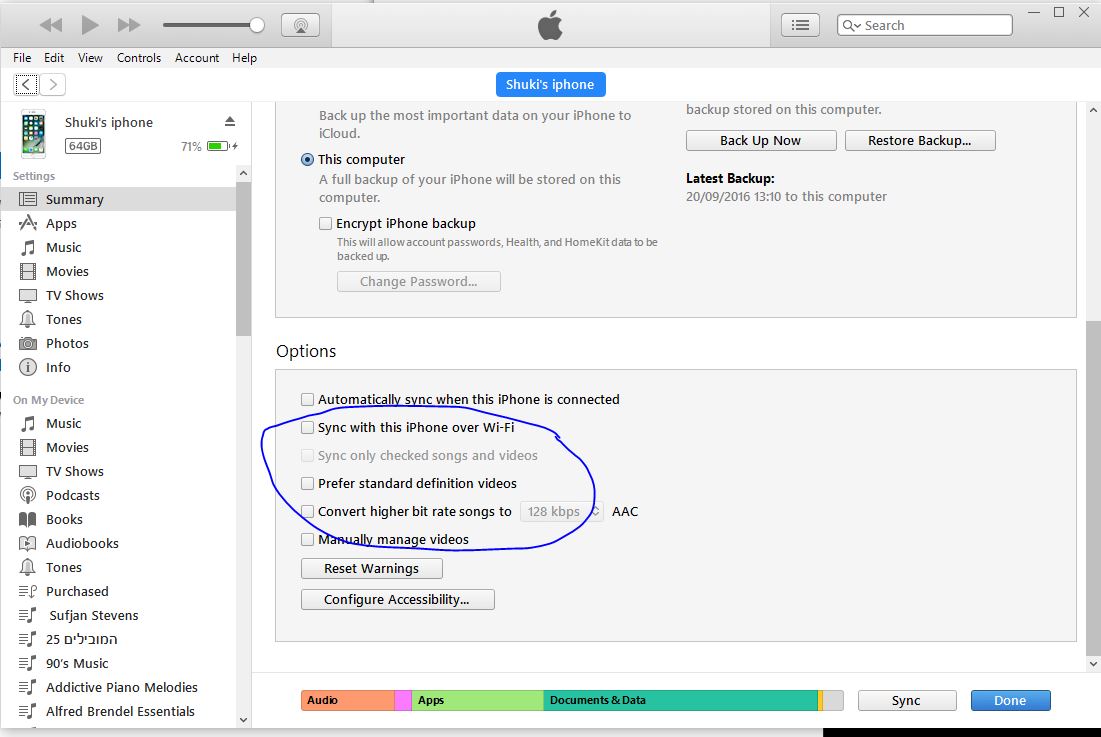The image size is (1101, 737).
Task: Open Addictive Piano Melodies playlist
Action: coord(119,687)
